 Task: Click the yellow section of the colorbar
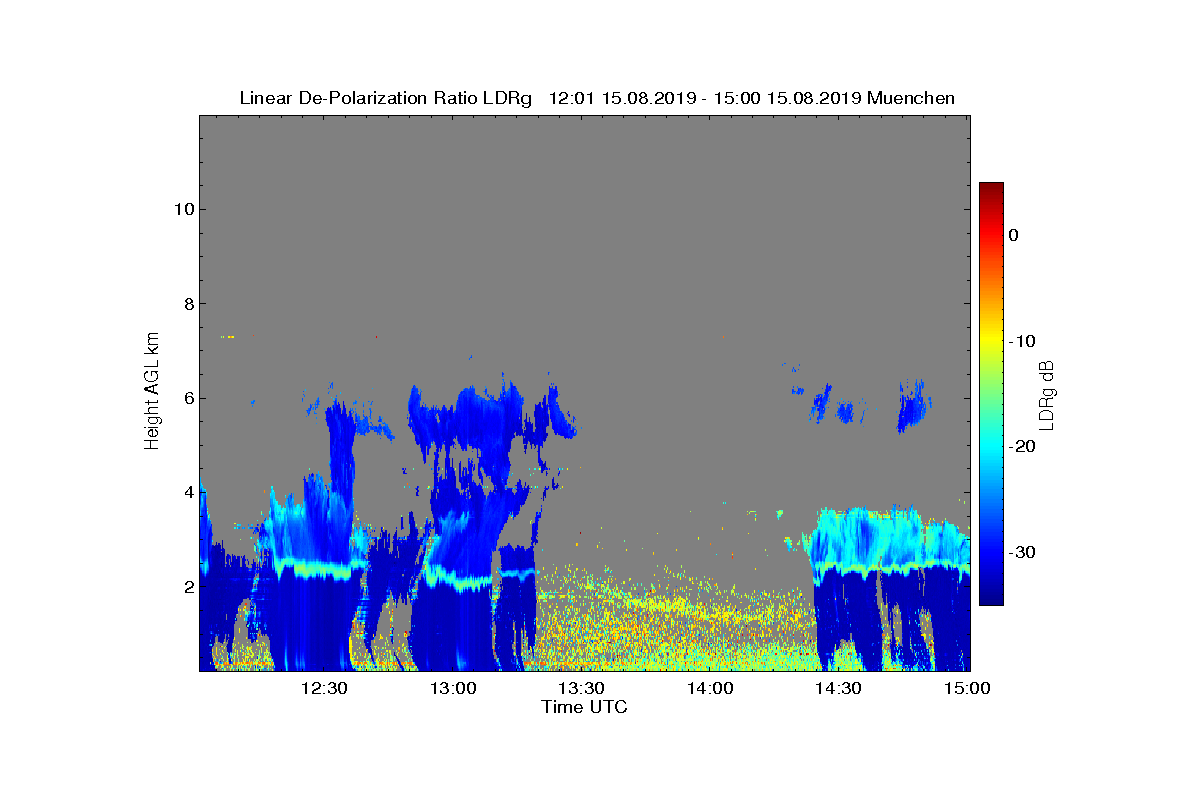991,341
